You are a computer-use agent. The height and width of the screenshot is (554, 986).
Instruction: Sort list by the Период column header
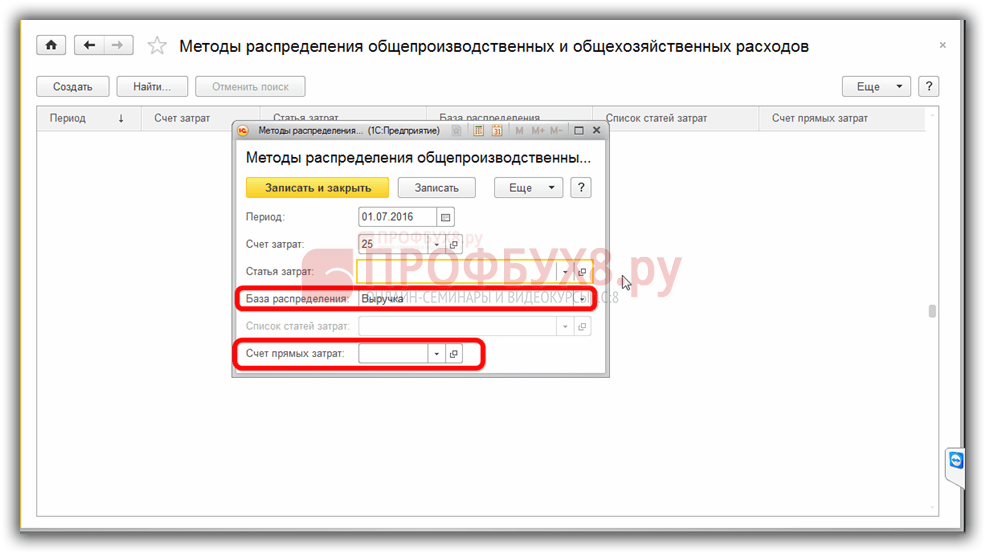[68, 118]
